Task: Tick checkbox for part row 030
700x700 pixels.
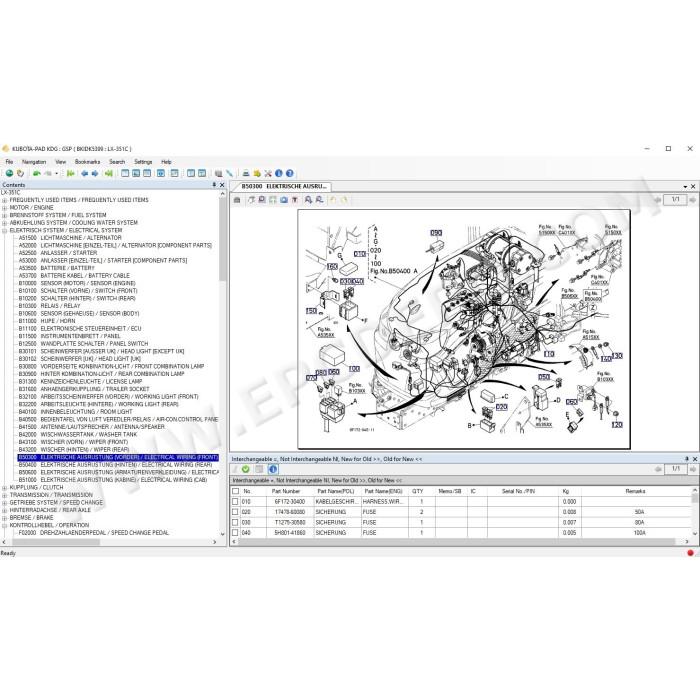Action: (235, 522)
